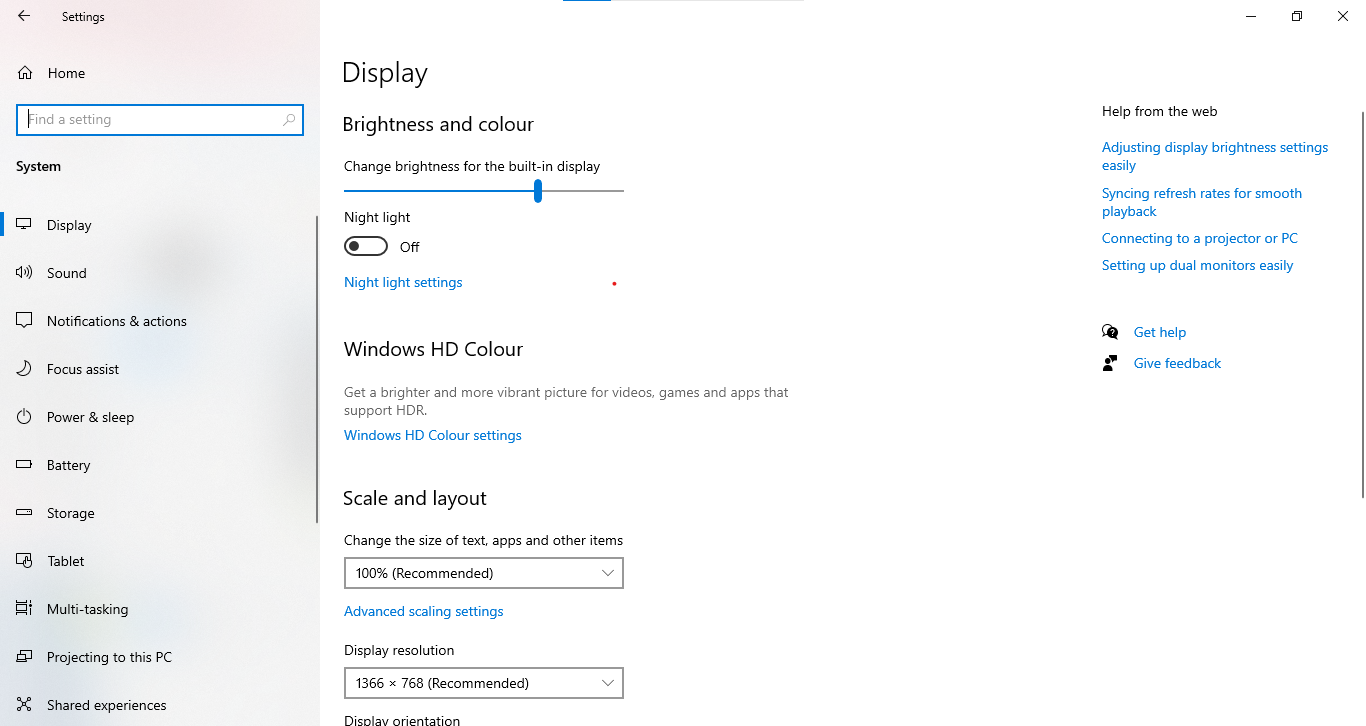1366x726 pixels.
Task: Click the Sound speaker icon
Action: coord(25,273)
